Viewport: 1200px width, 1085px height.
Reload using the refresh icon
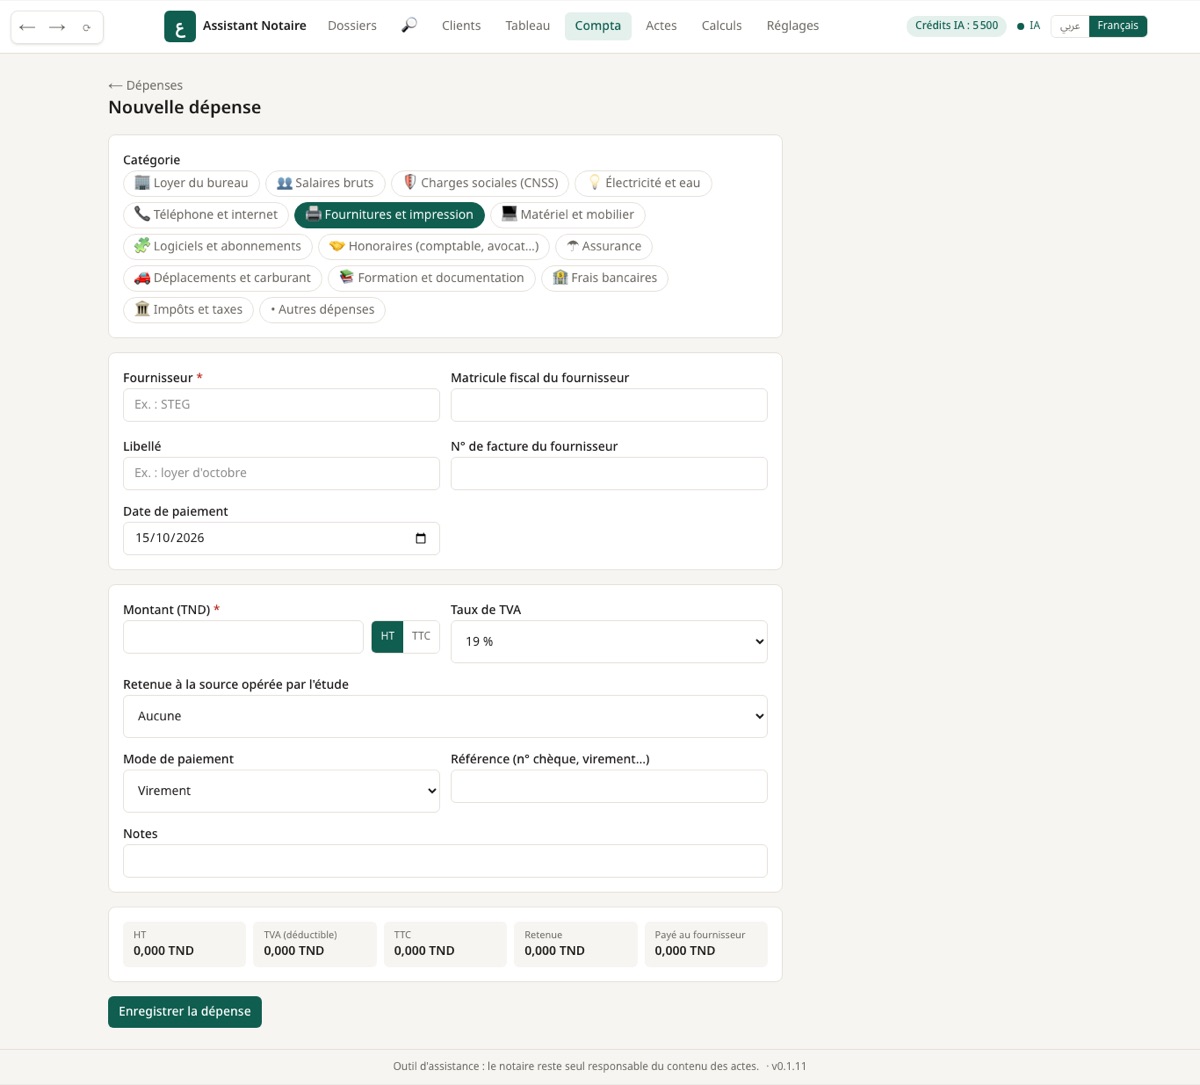[x=87, y=27]
